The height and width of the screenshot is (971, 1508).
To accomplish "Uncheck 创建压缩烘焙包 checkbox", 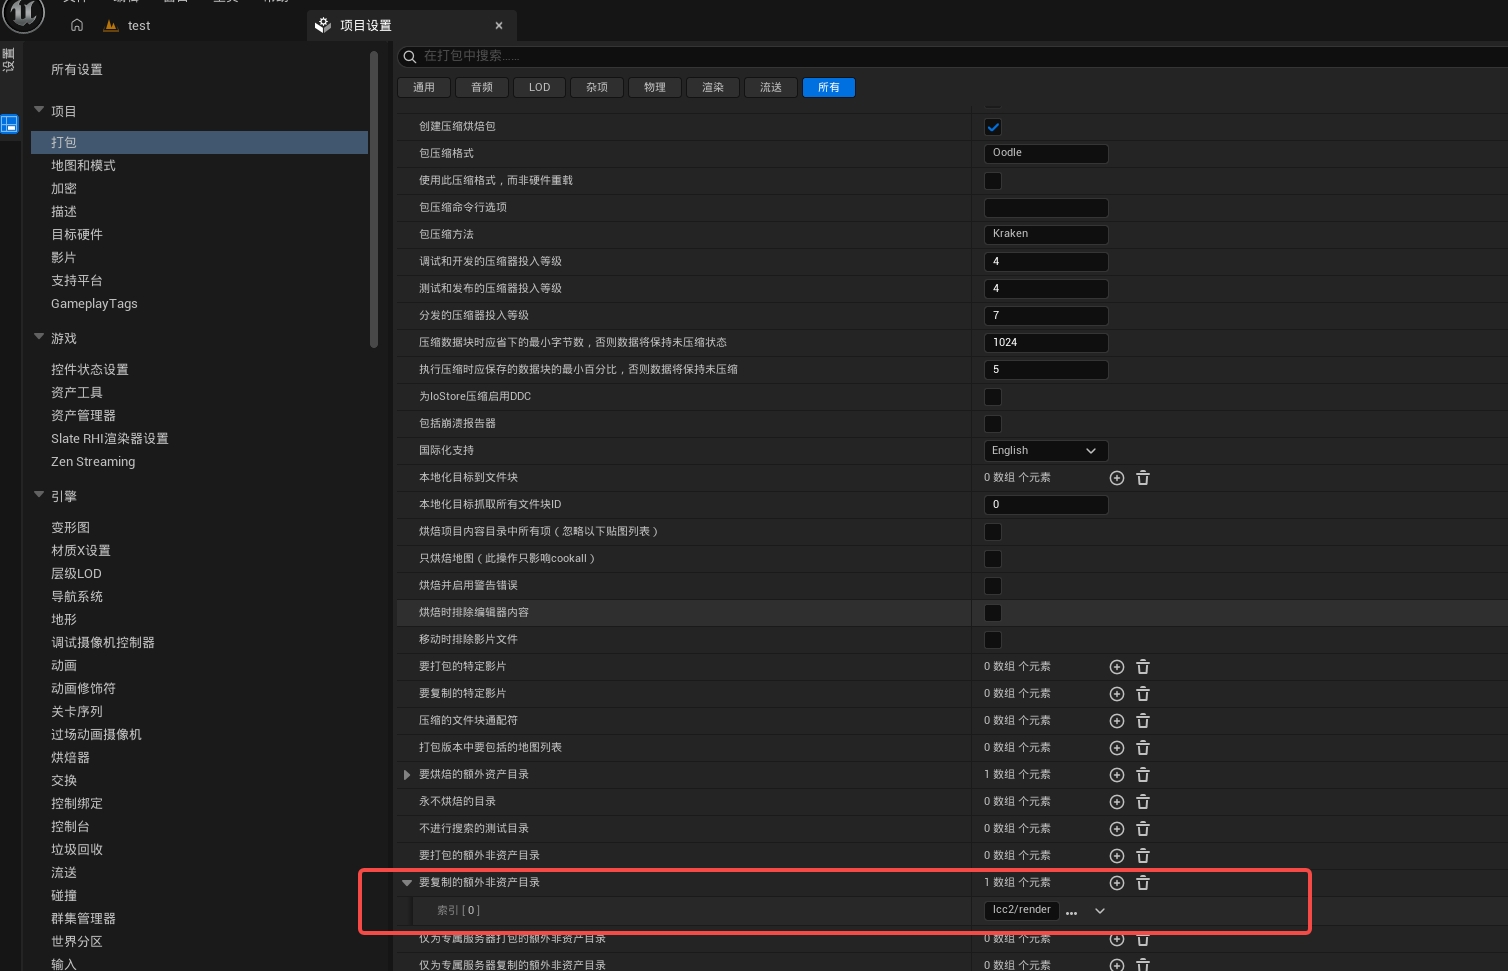I will coord(993,127).
